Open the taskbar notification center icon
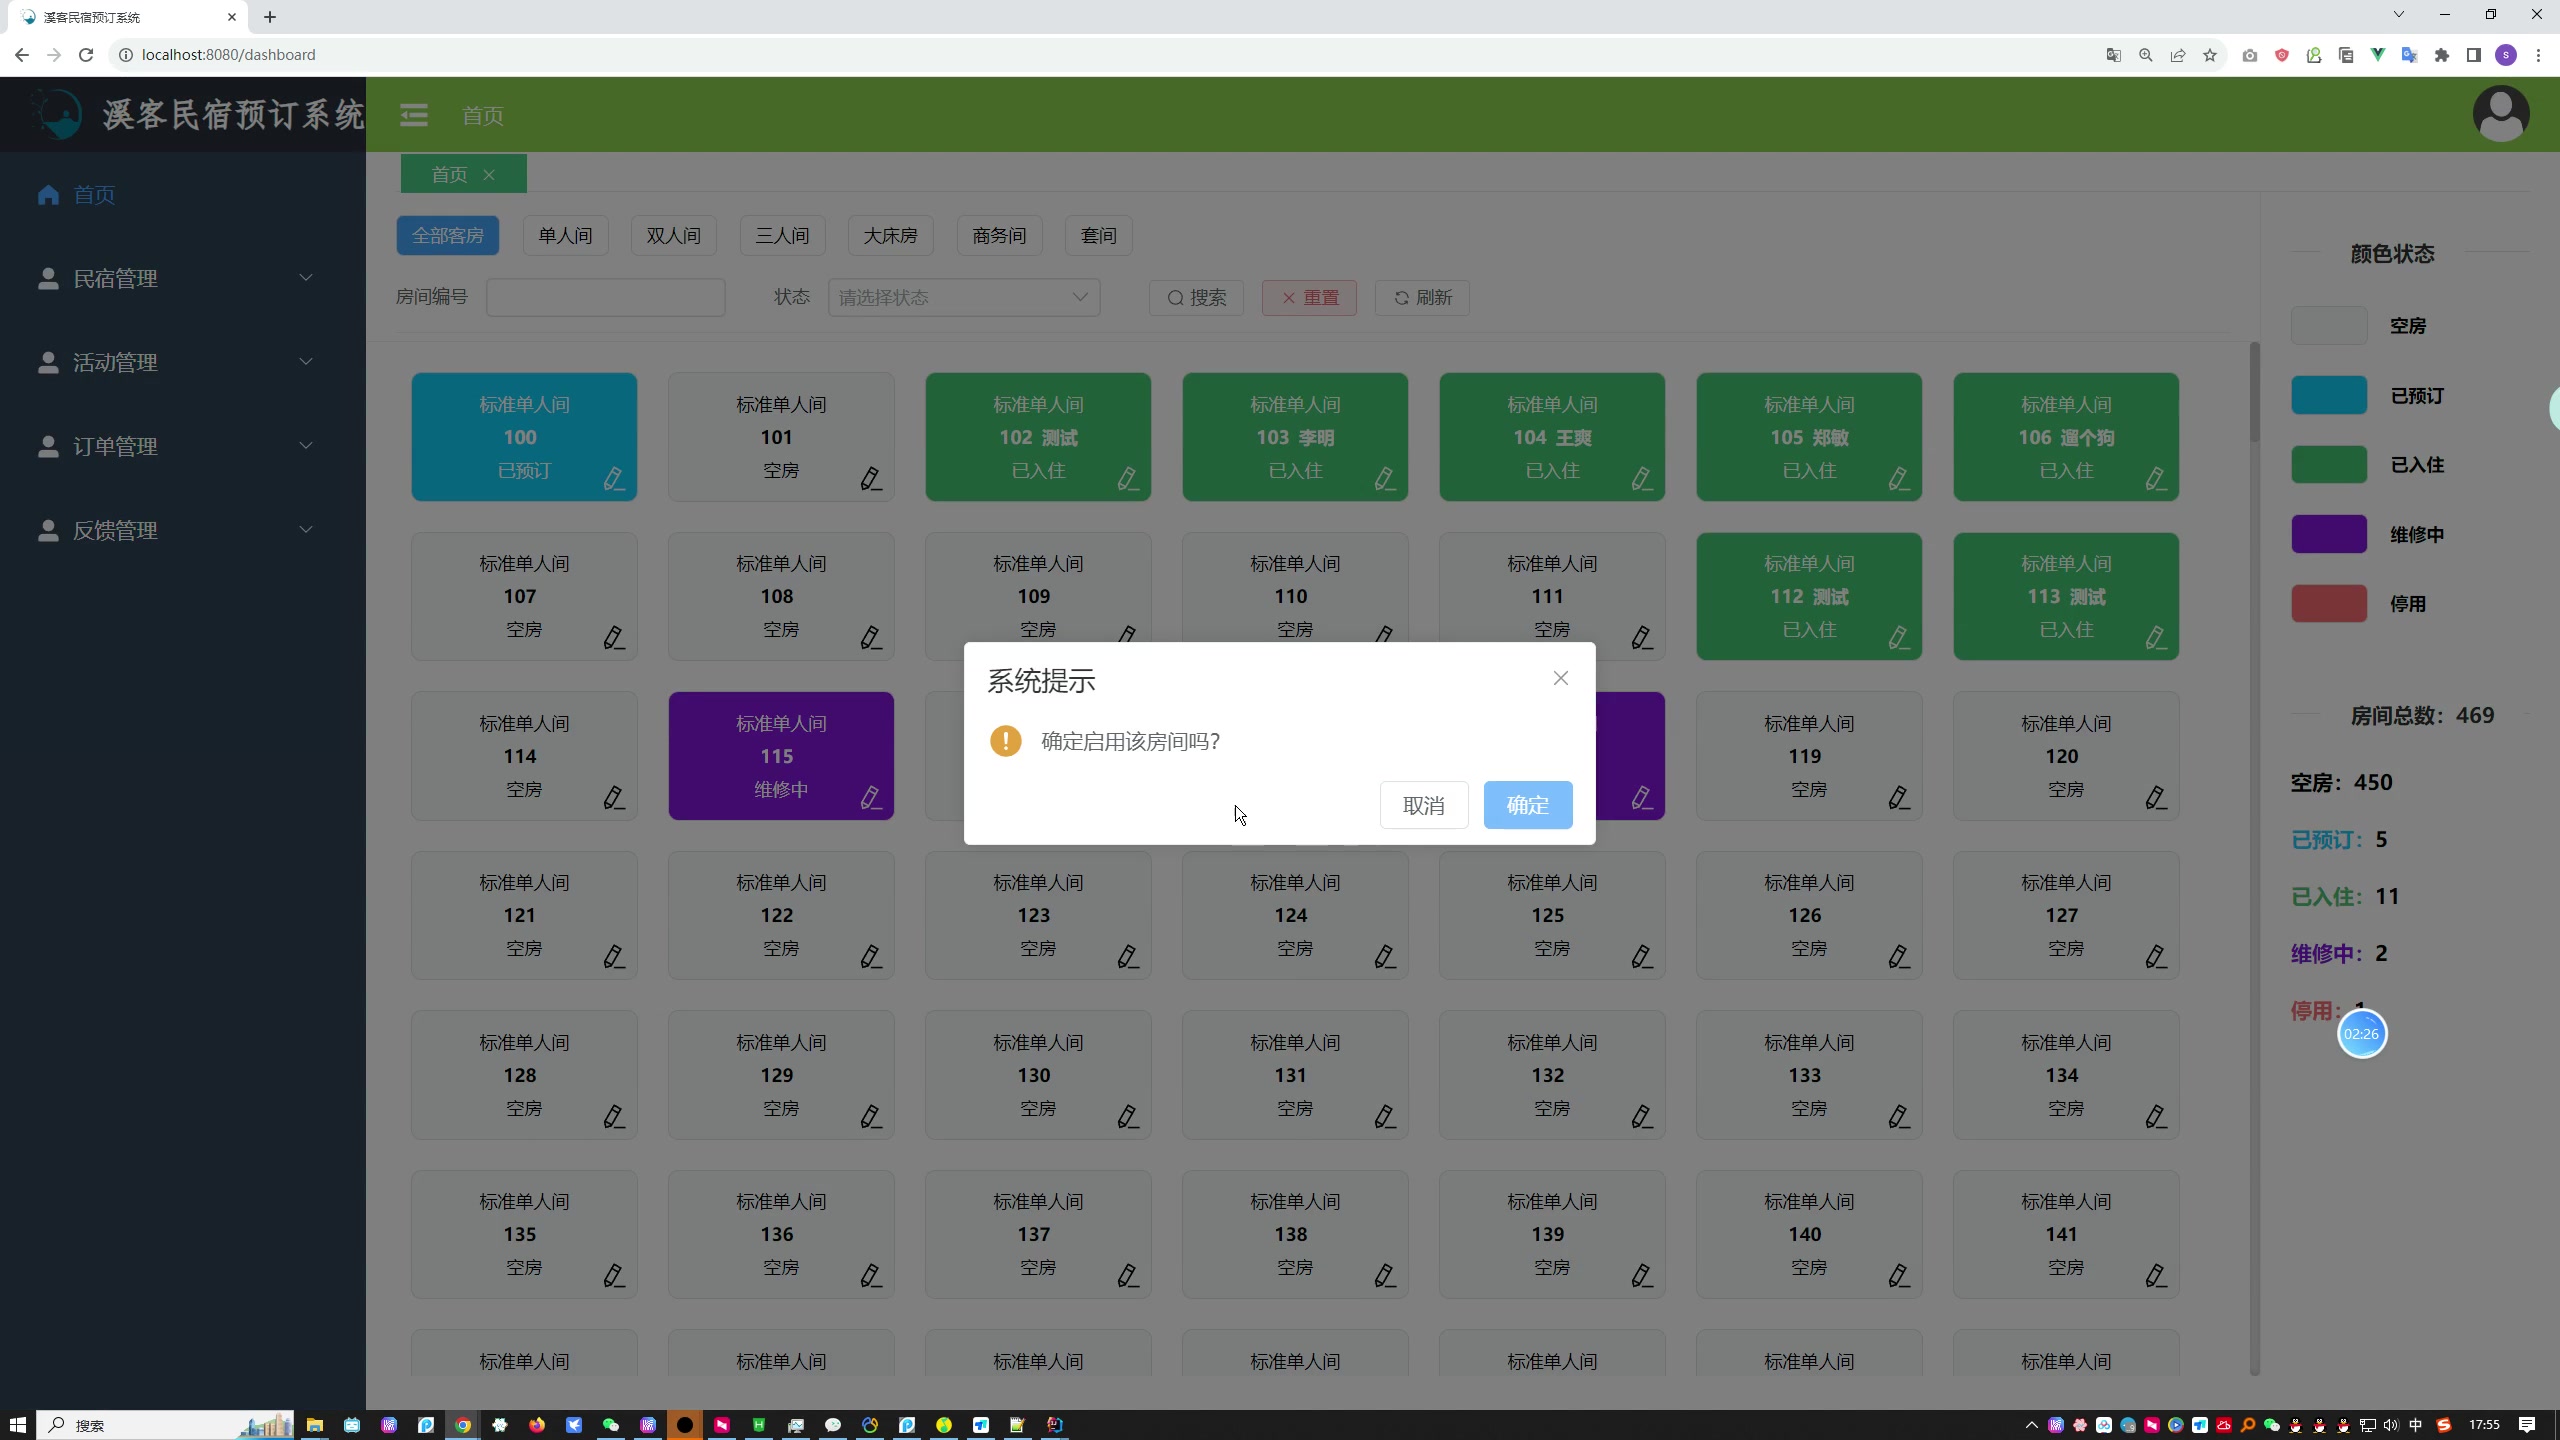 pos(2527,1425)
